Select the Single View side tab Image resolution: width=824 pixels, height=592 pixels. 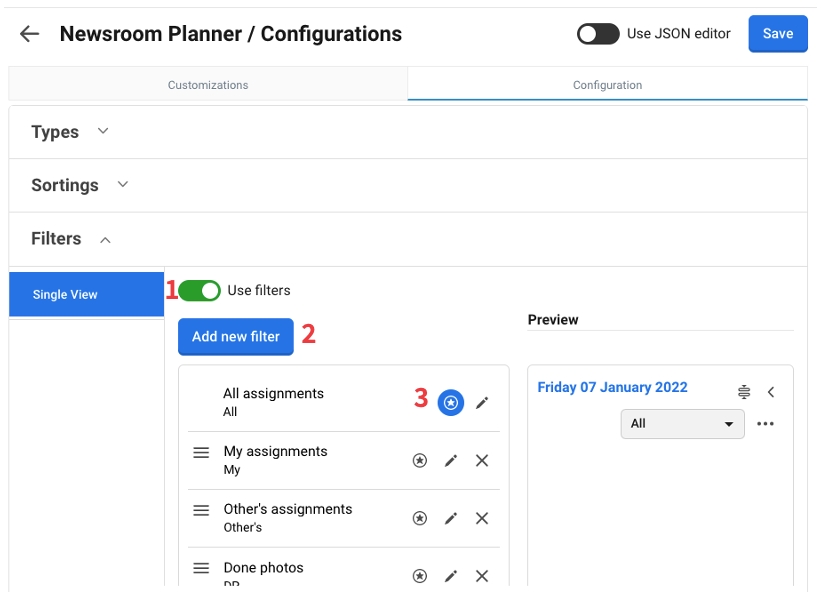(86, 295)
